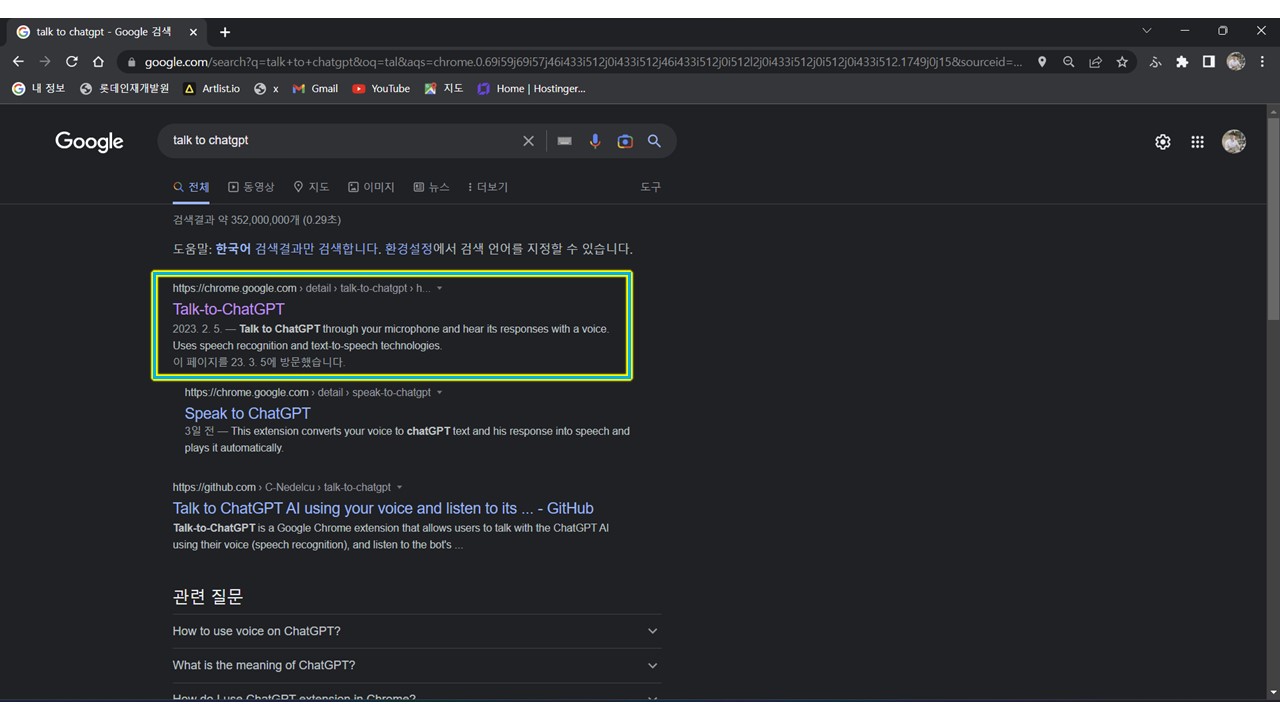
Task: Open the Gmail bookmark
Action: click(315, 88)
